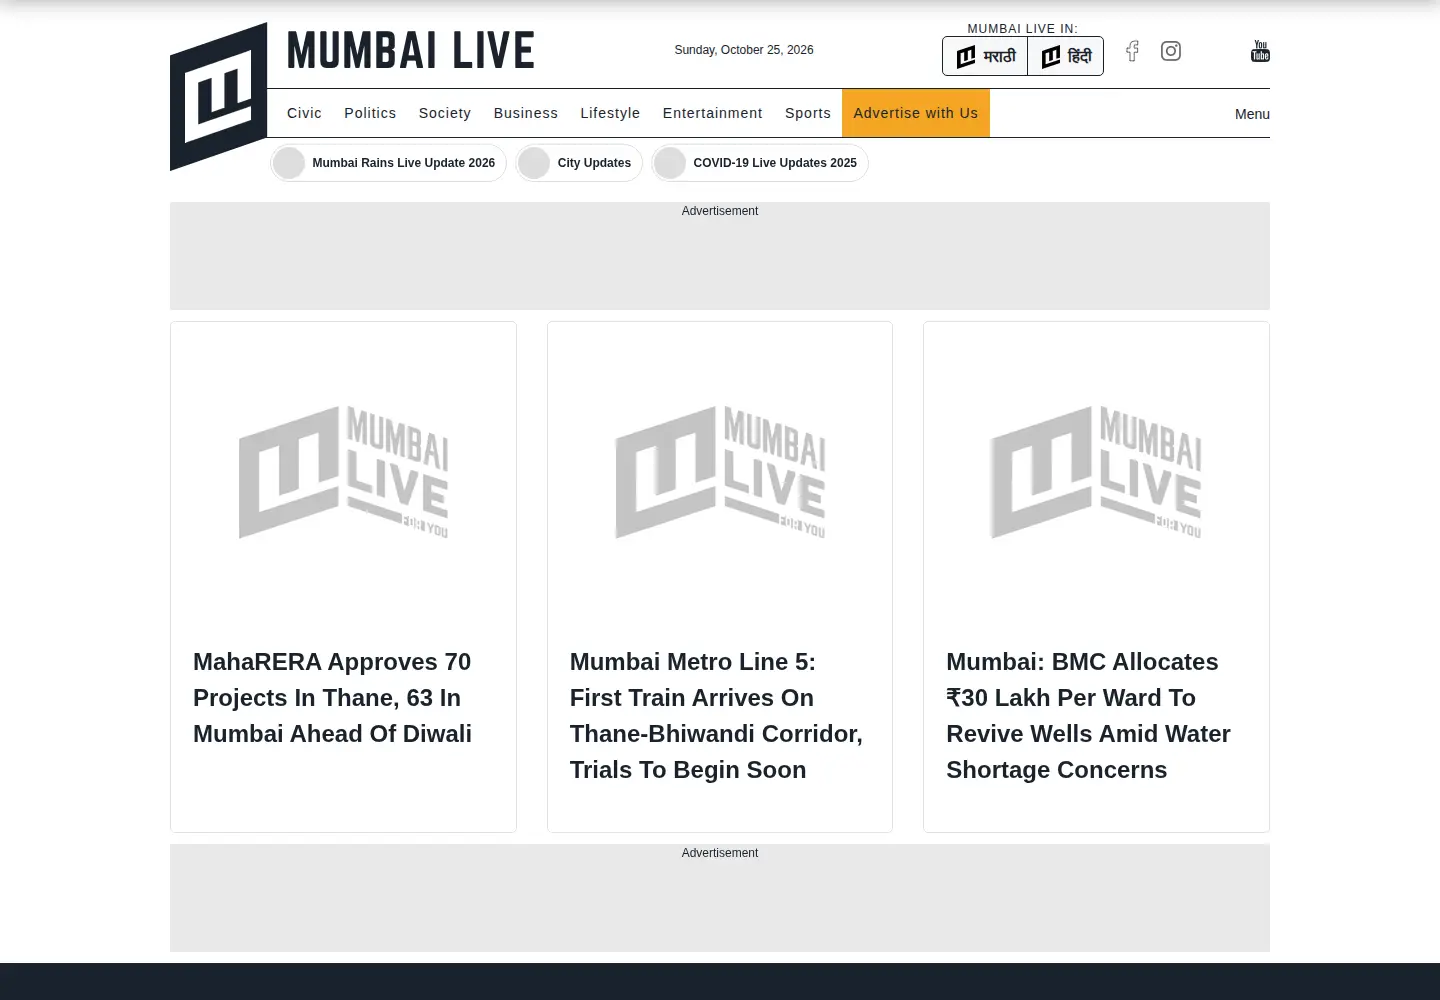1440x1000 pixels.
Task: Open the Mumbai Rains Live Update 2026 topic
Action: tap(388, 163)
